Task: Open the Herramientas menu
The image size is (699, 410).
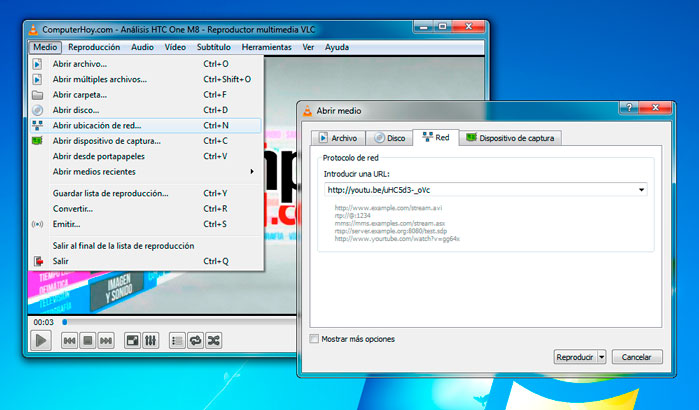Action: pos(267,47)
